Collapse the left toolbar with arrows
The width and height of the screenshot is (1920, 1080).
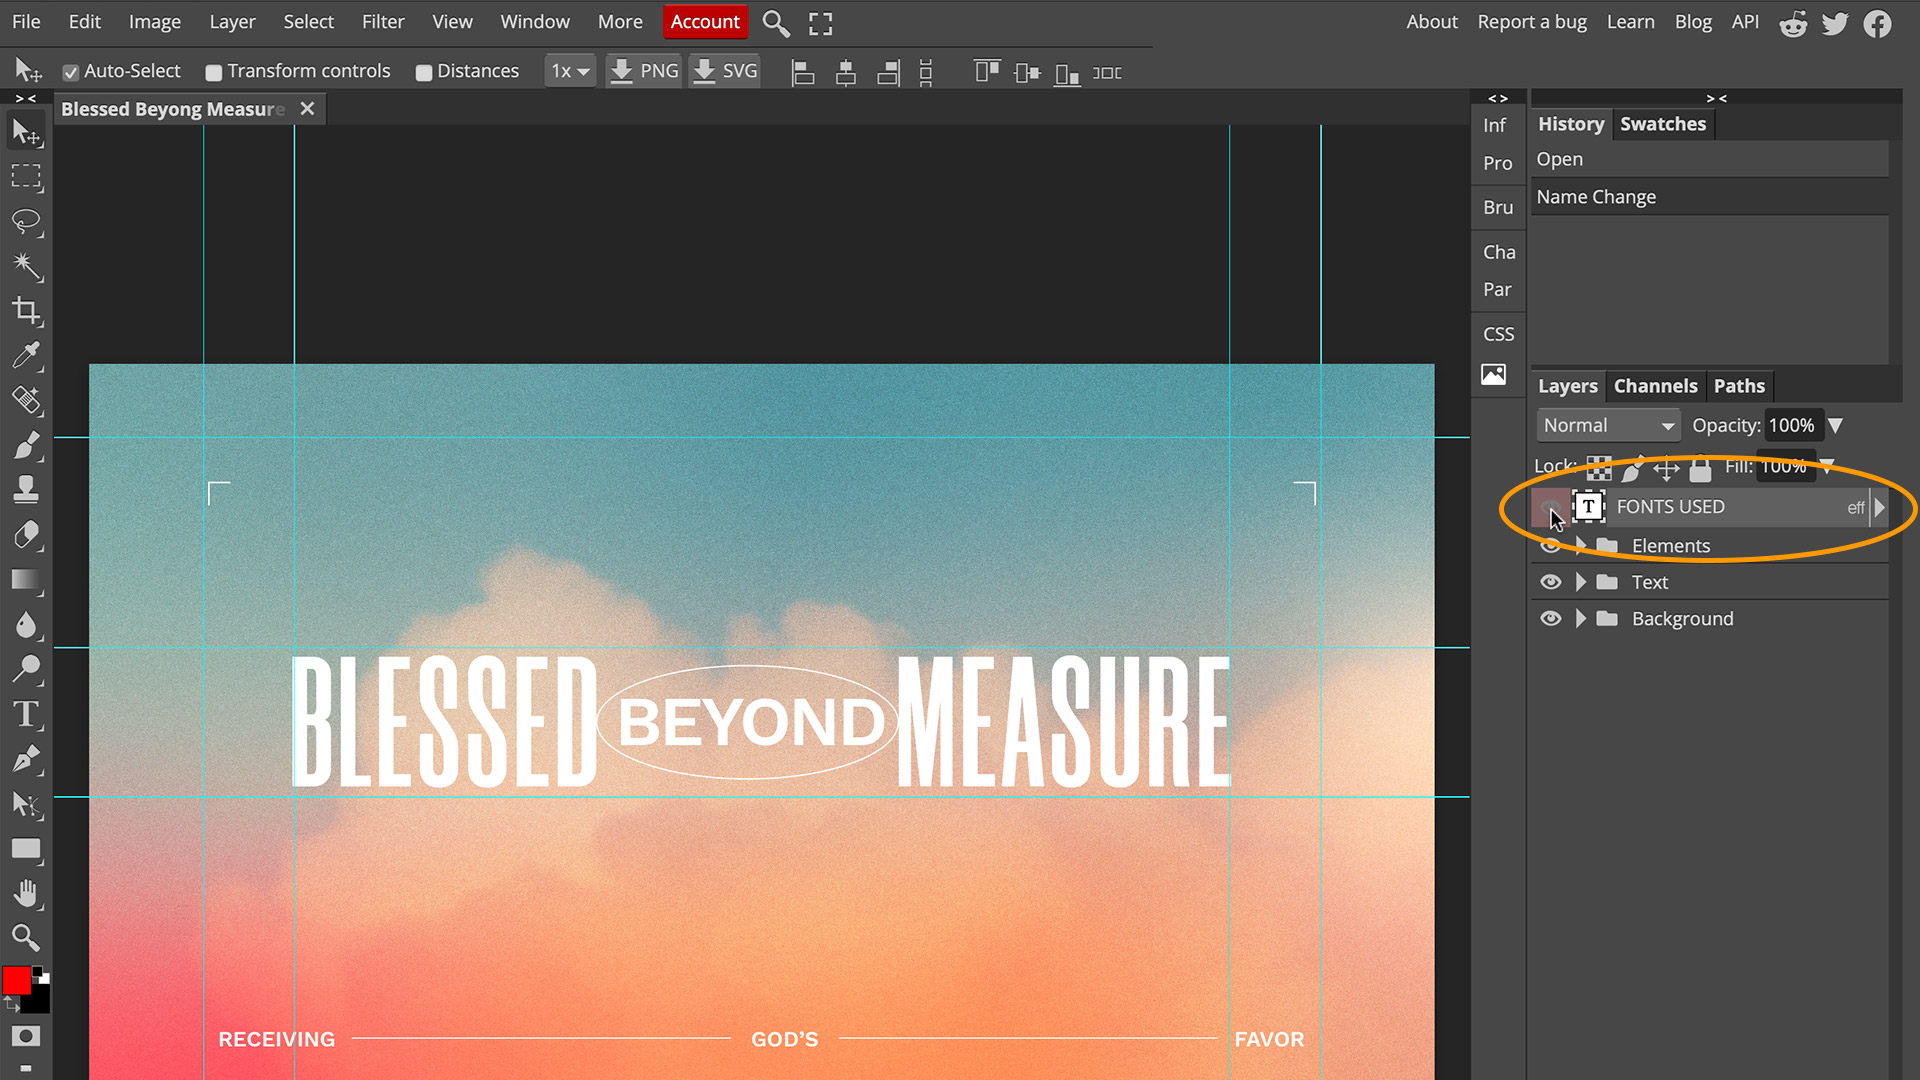[x=26, y=98]
